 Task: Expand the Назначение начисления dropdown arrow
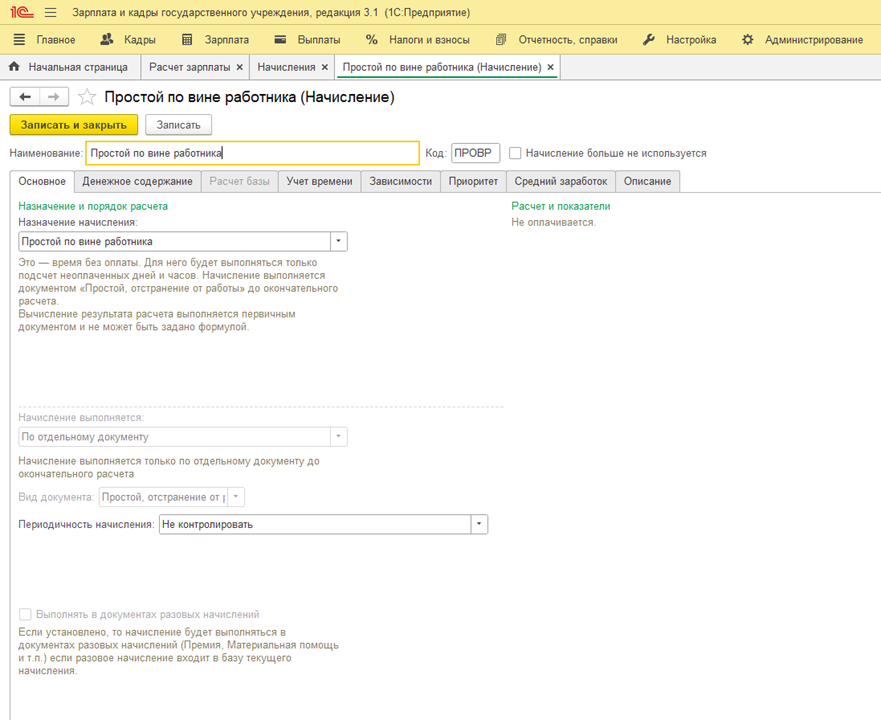[338, 242]
